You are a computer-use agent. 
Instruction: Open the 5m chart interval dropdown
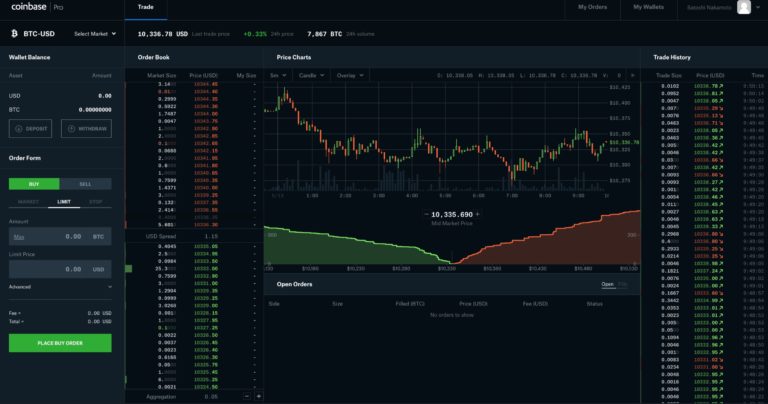point(278,75)
